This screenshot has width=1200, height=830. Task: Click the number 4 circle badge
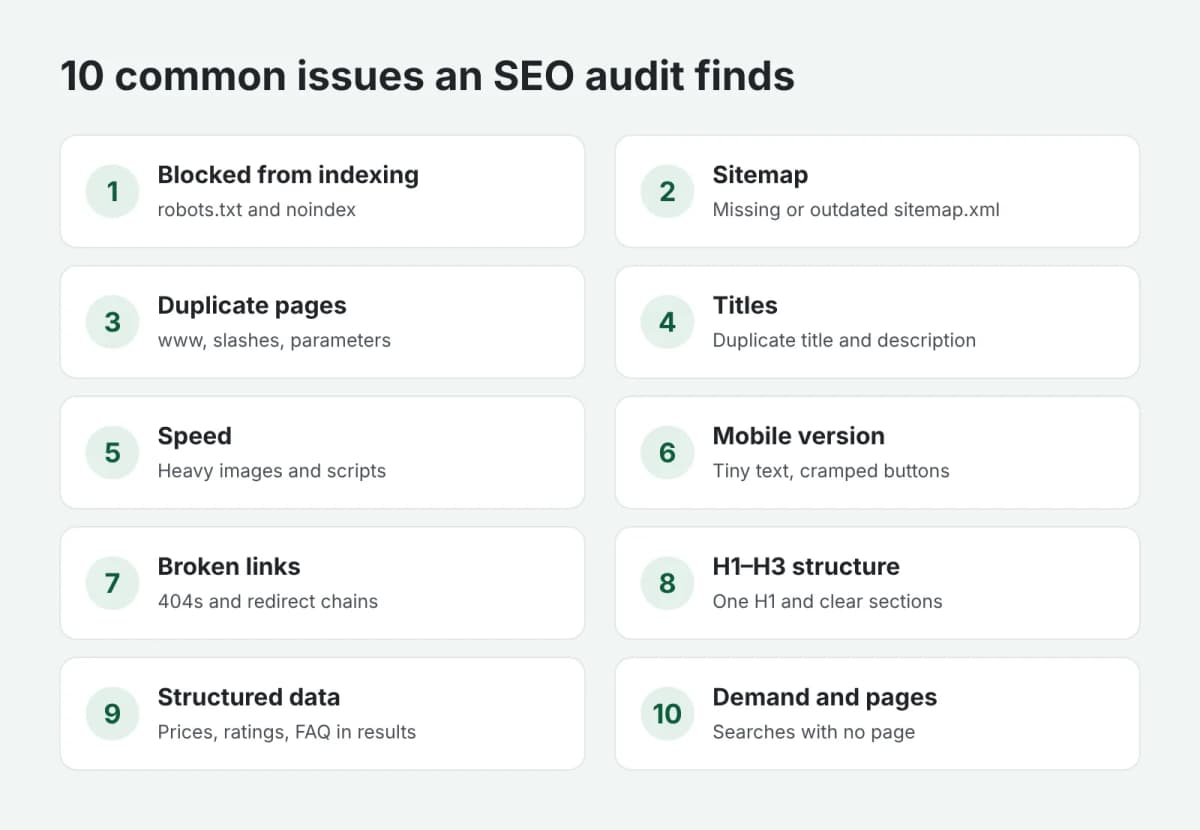point(667,322)
